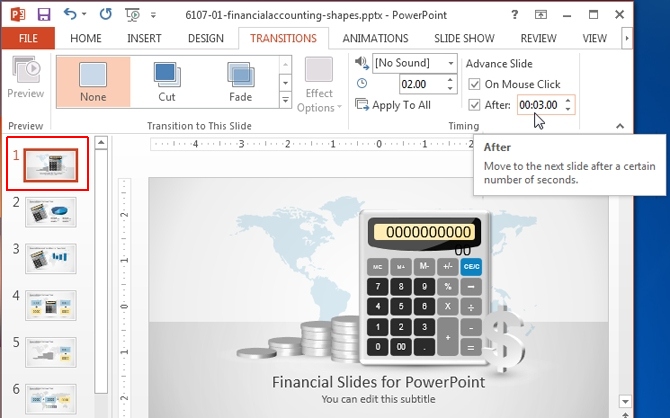
Task: Start slideshow from beginning icon
Action: click(132, 15)
